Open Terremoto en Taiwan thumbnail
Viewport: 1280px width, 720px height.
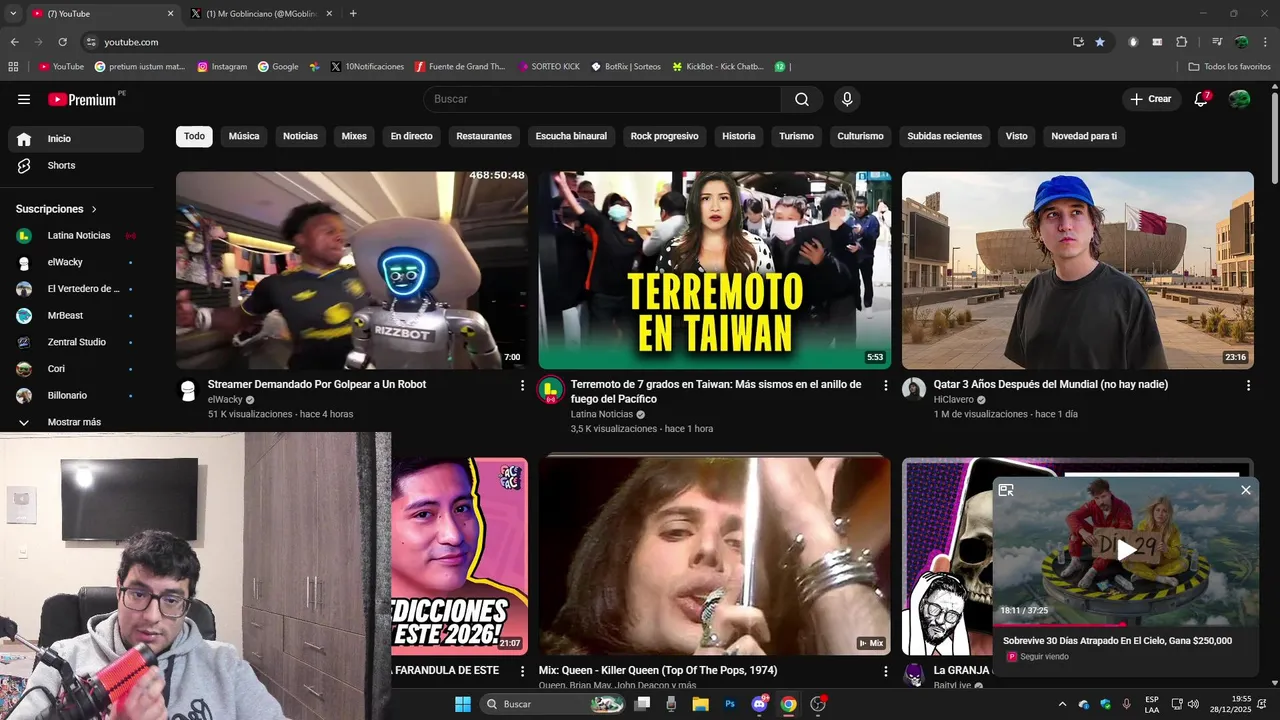click(x=715, y=270)
